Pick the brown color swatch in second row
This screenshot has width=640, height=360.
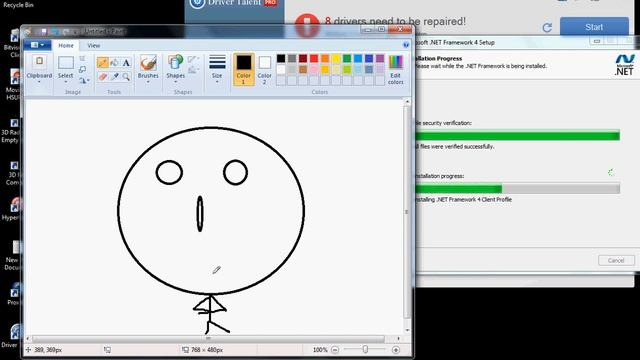pos(303,69)
